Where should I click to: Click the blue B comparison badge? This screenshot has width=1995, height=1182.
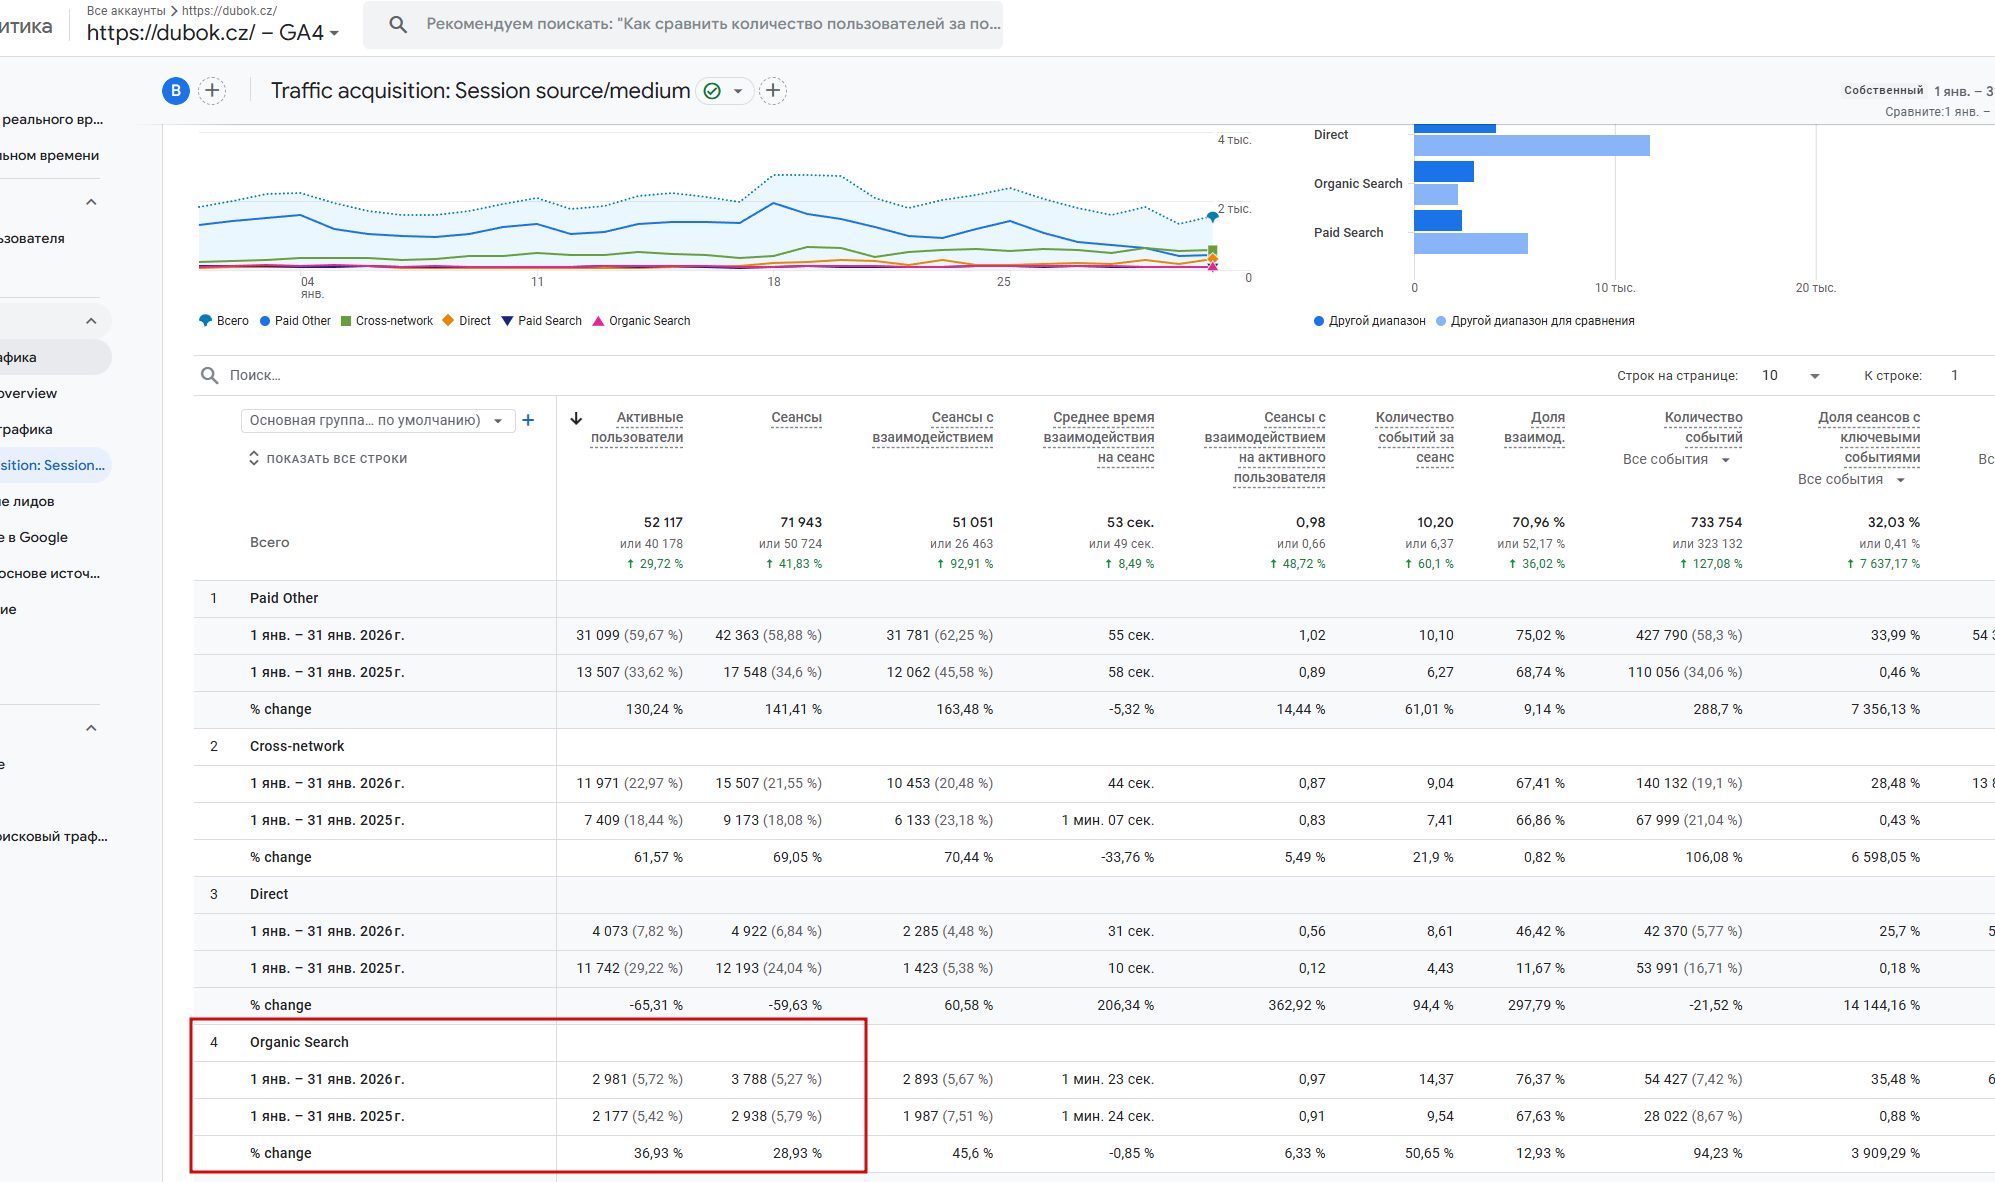click(x=176, y=91)
